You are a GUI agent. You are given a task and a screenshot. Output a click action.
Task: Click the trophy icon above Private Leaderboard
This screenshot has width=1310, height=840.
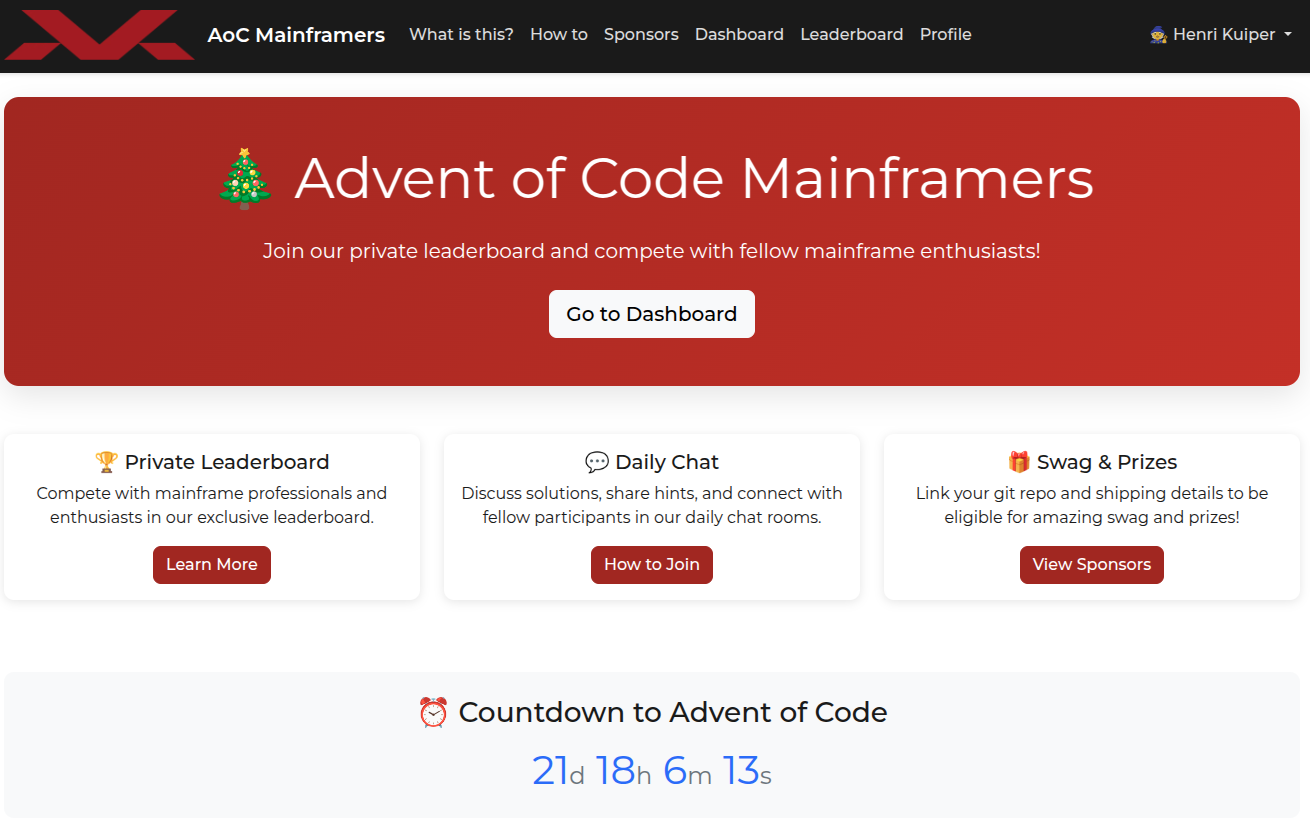pyautogui.click(x=104, y=461)
